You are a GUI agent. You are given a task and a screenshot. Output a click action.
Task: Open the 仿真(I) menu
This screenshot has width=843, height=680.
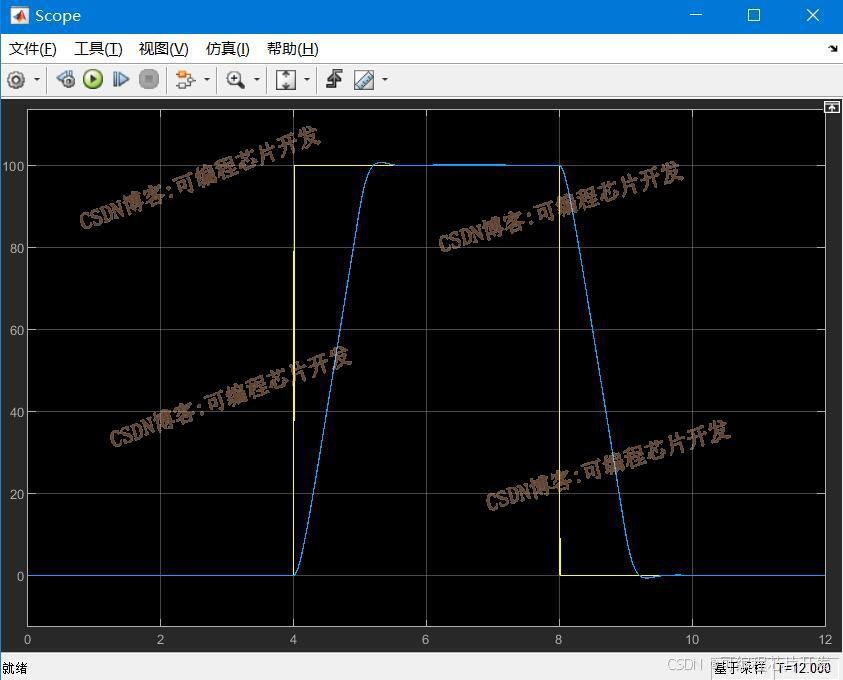[228, 49]
